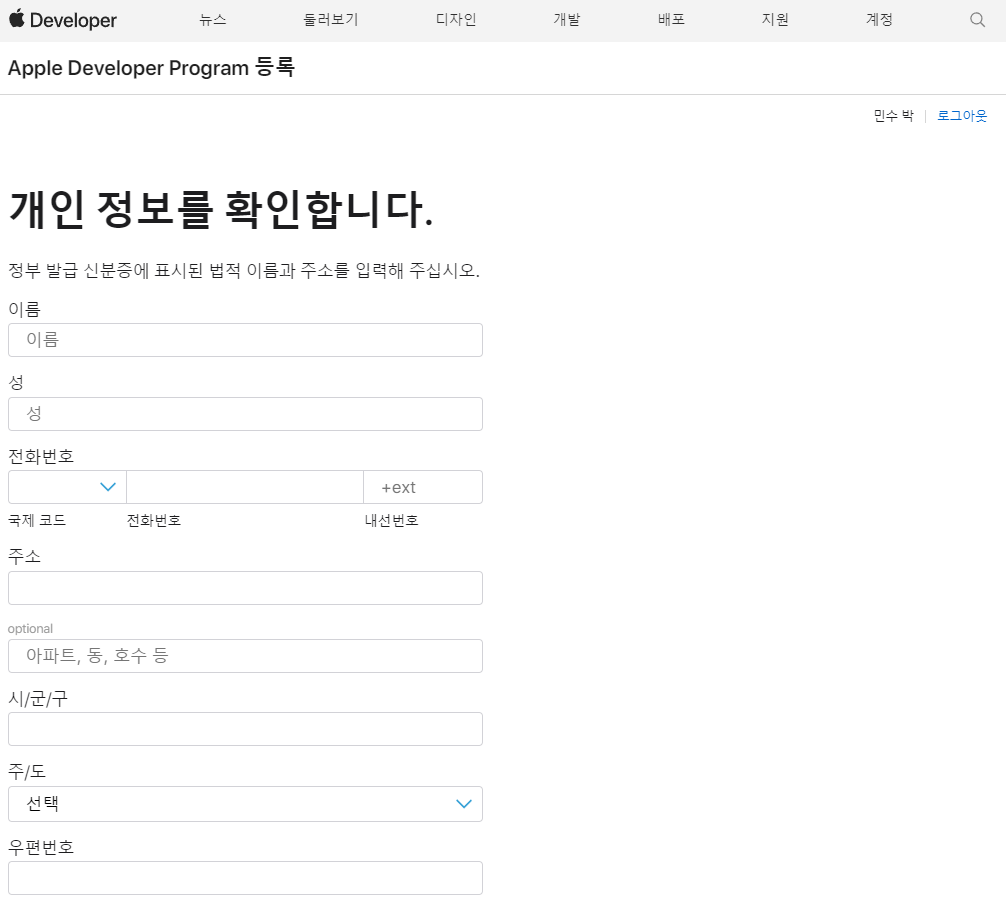Click the 우편번호 input field

(245, 878)
